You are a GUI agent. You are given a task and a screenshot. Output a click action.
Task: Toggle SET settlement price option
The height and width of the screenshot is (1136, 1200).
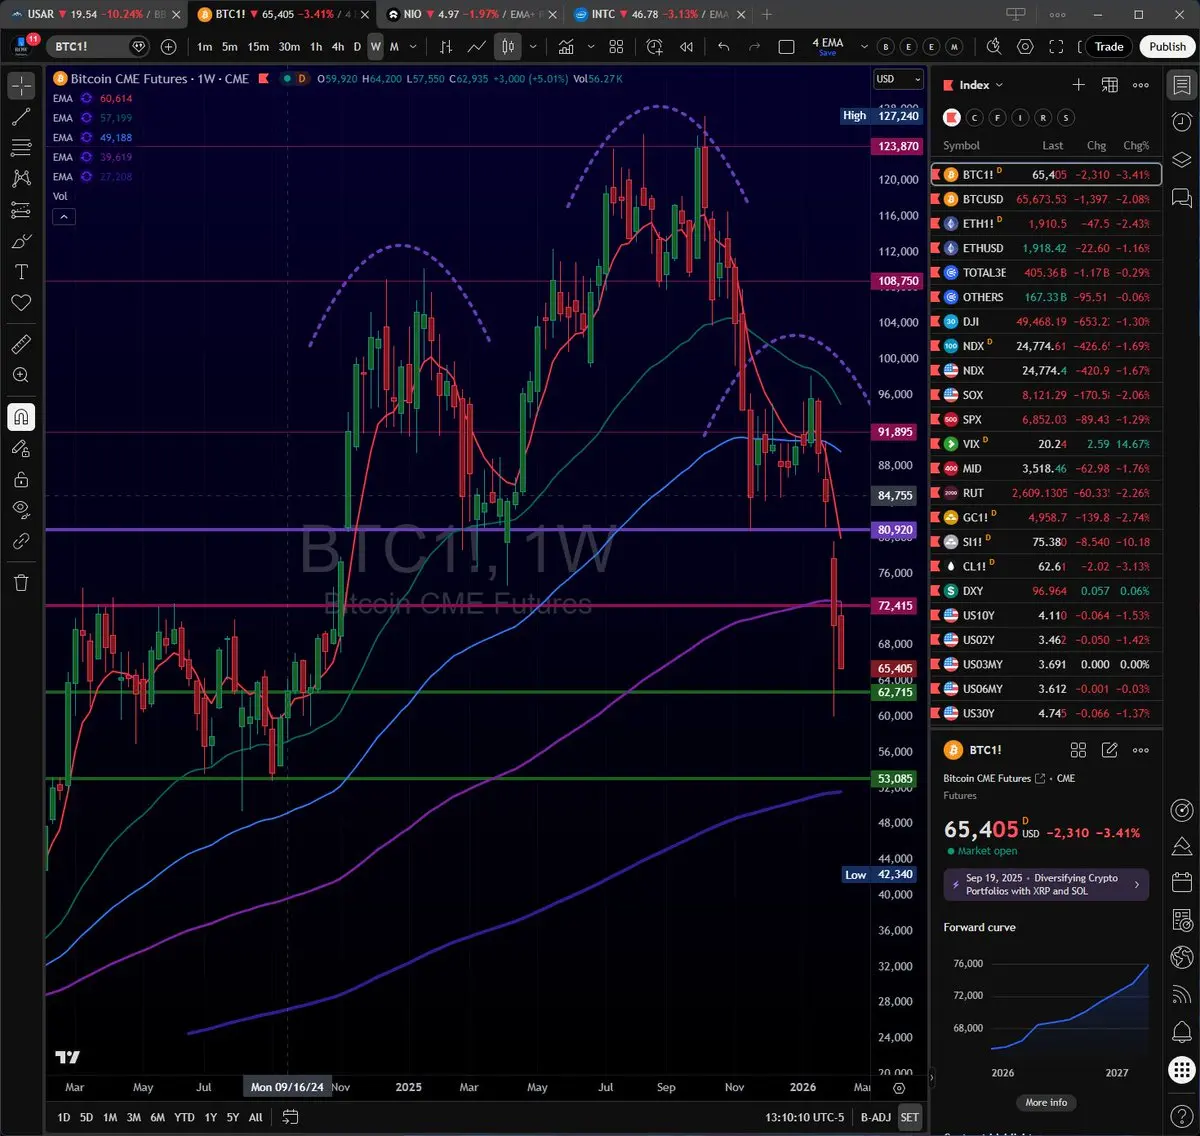click(x=909, y=1117)
